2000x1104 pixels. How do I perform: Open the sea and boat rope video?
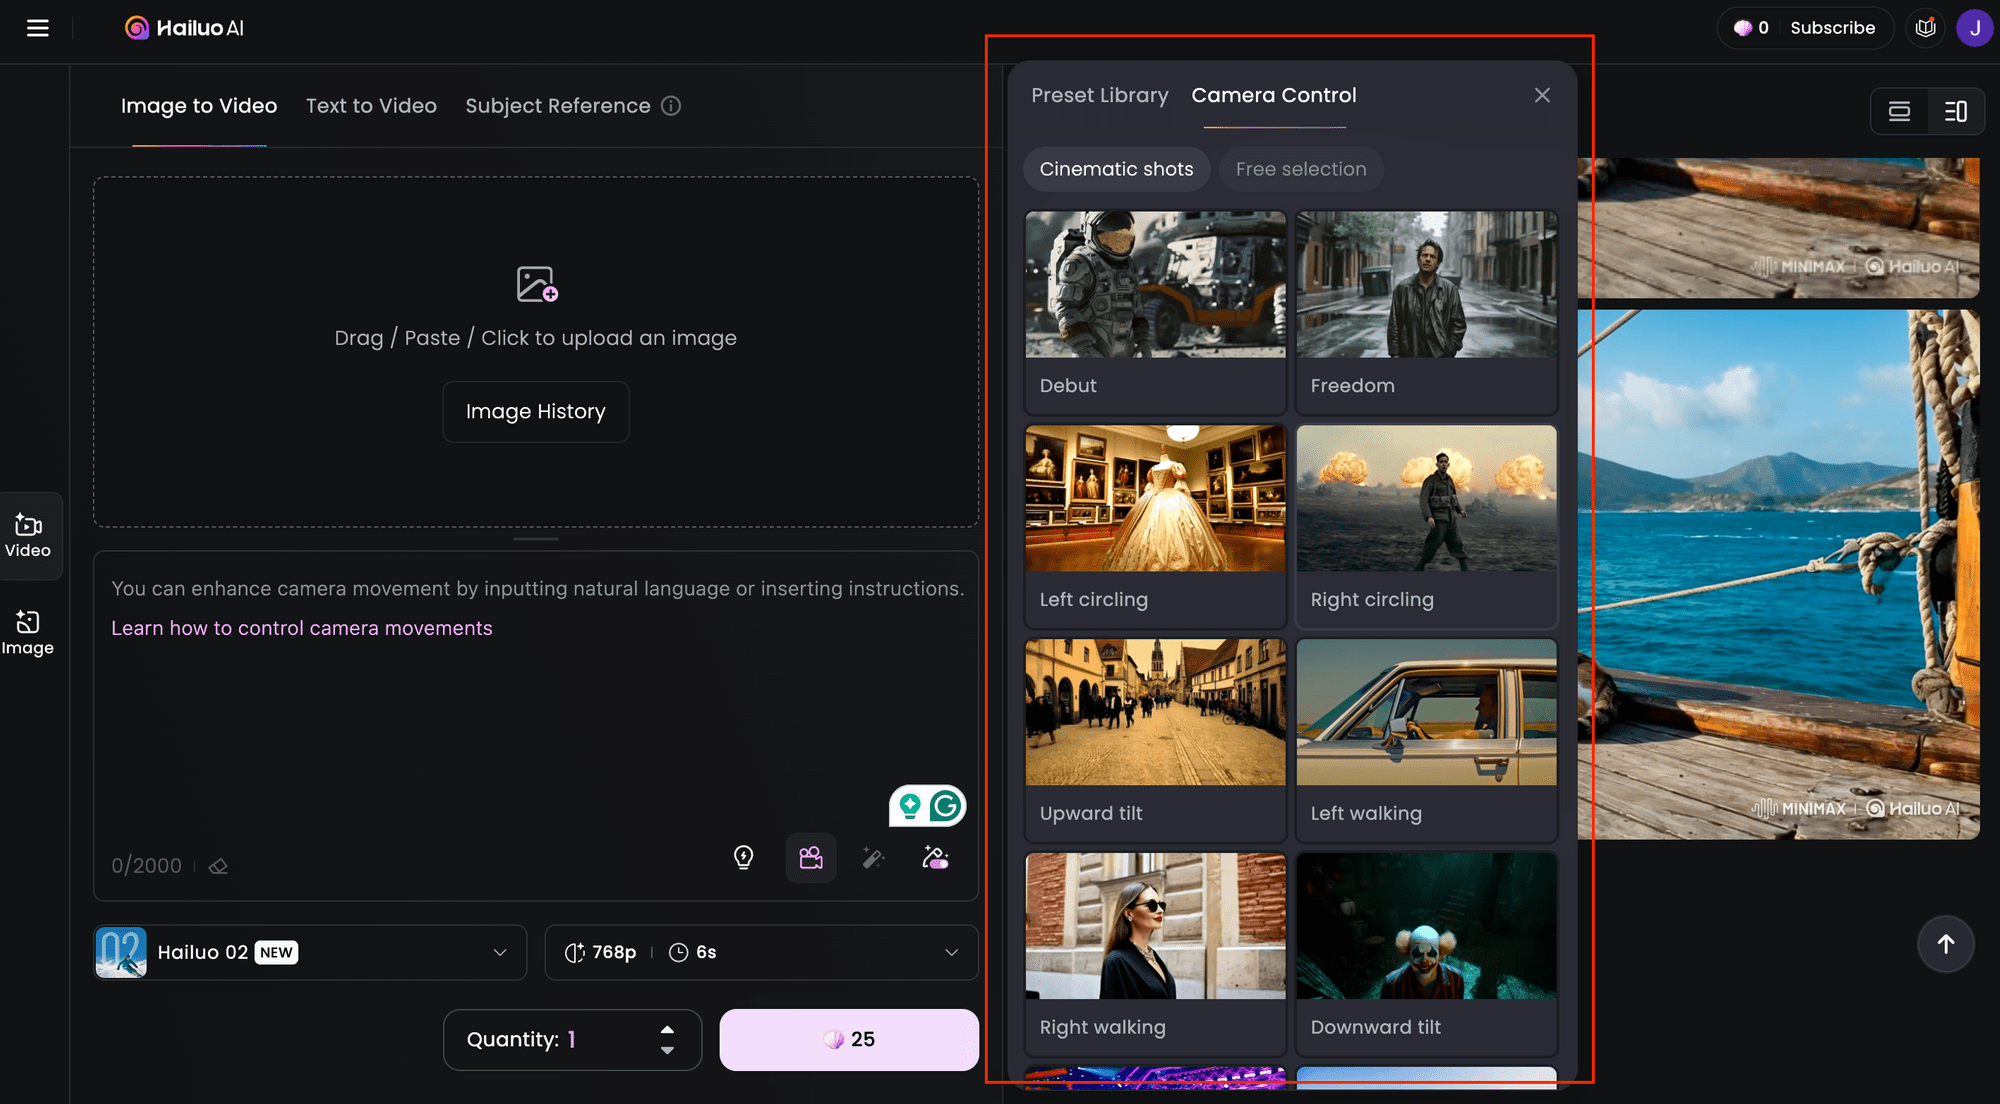(1779, 574)
